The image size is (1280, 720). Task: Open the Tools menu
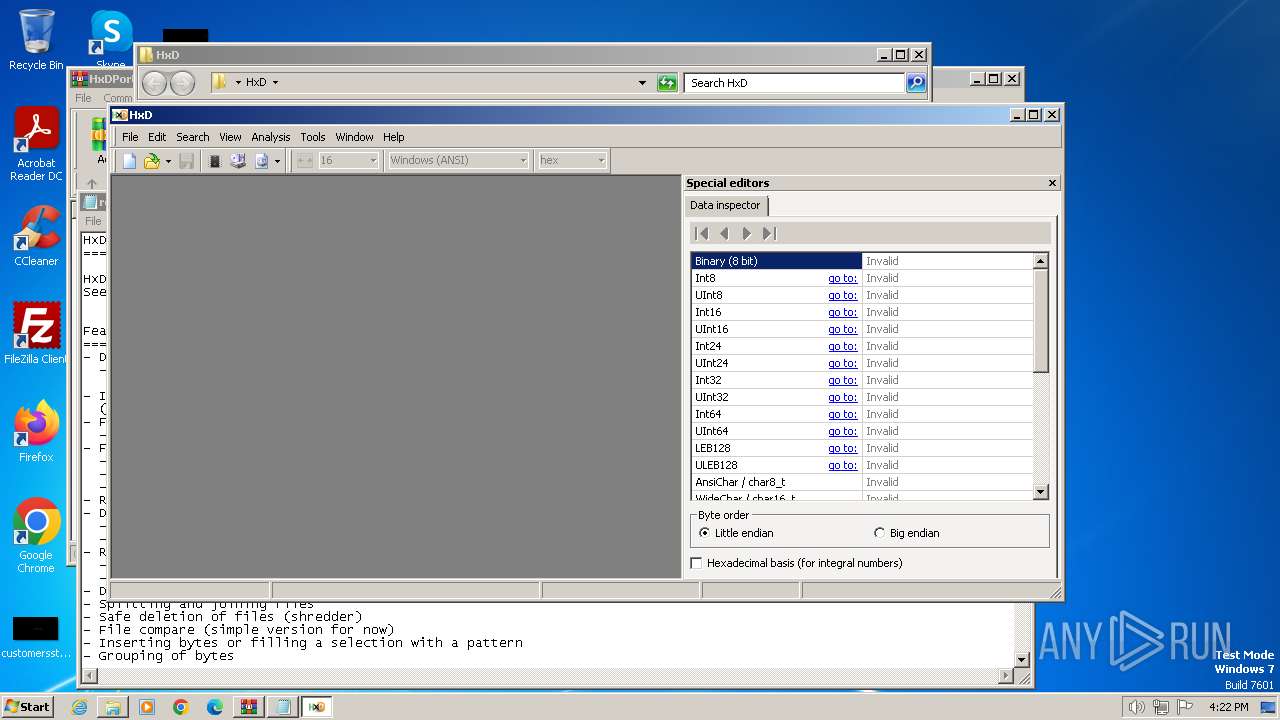313,137
